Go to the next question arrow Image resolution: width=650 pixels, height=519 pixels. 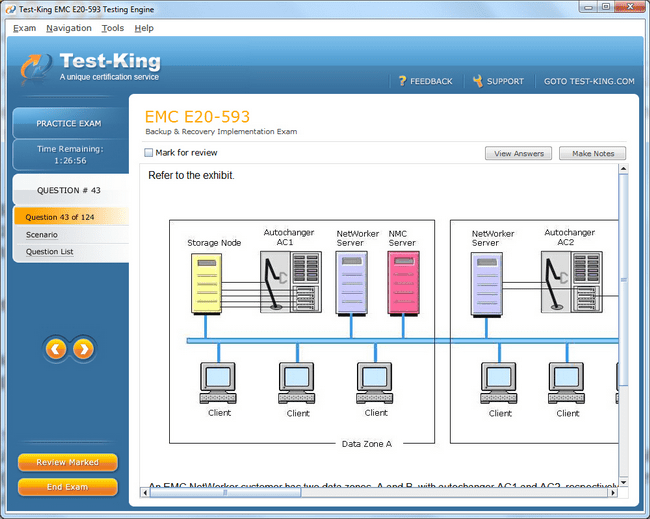83,349
